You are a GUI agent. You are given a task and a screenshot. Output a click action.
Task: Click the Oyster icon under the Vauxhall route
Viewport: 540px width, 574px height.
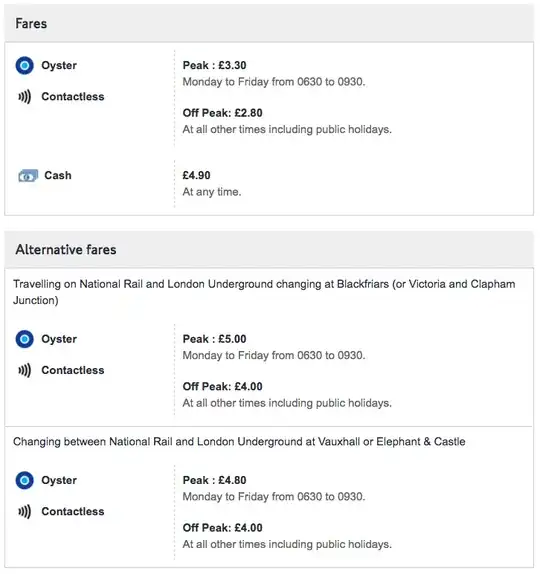(25, 480)
